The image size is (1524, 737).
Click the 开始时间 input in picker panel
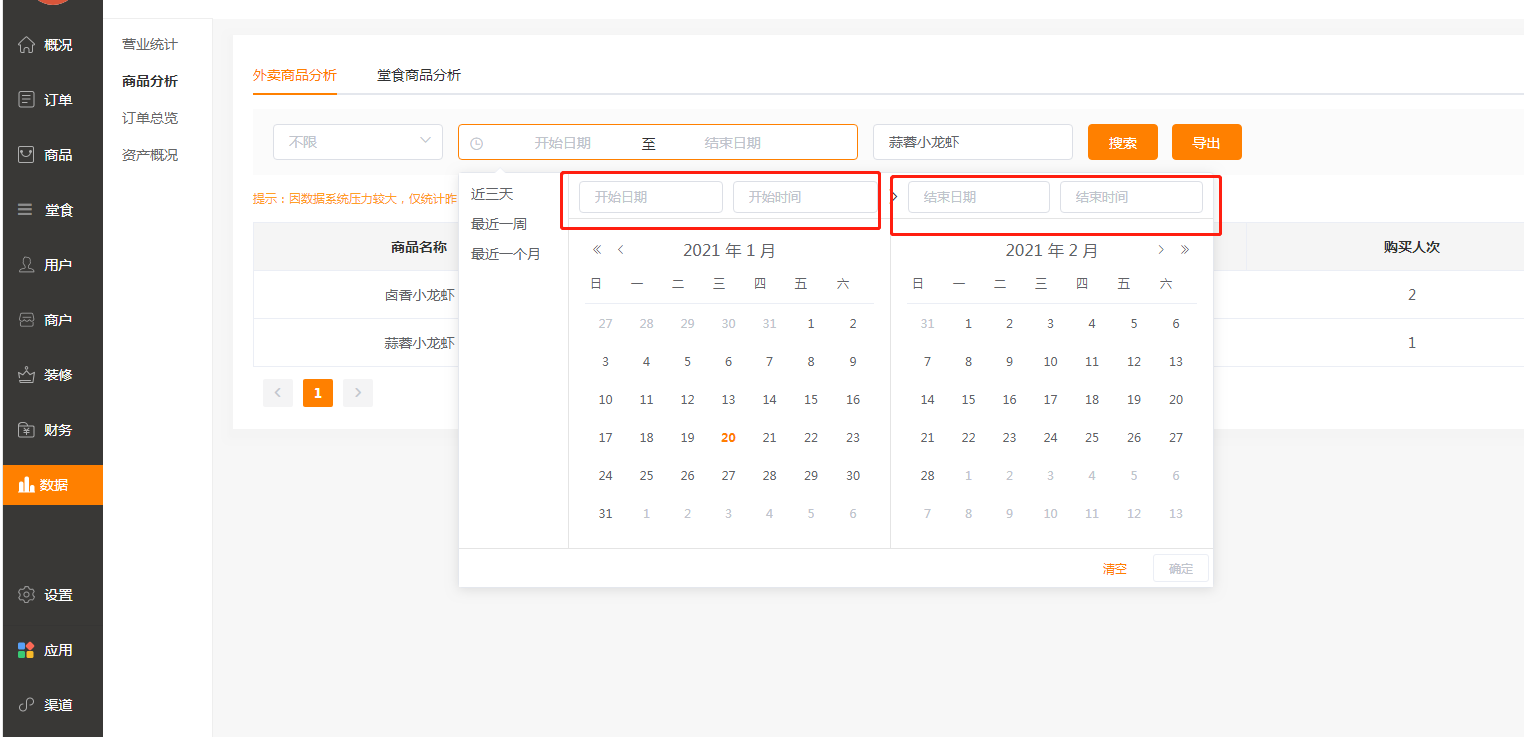(805, 197)
